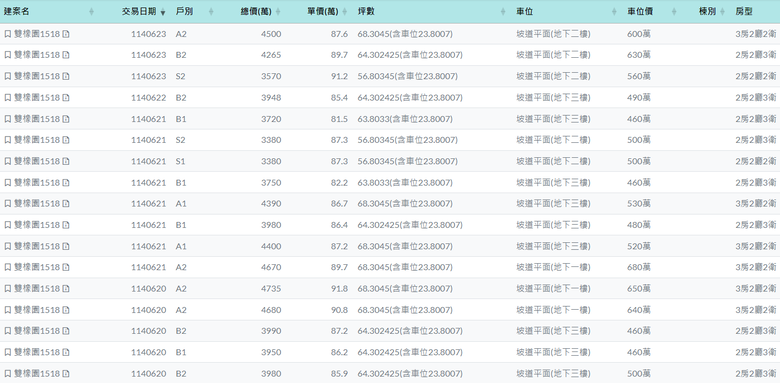
Task: Open document icon in row with unit price 81.5
Action: pos(66,119)
